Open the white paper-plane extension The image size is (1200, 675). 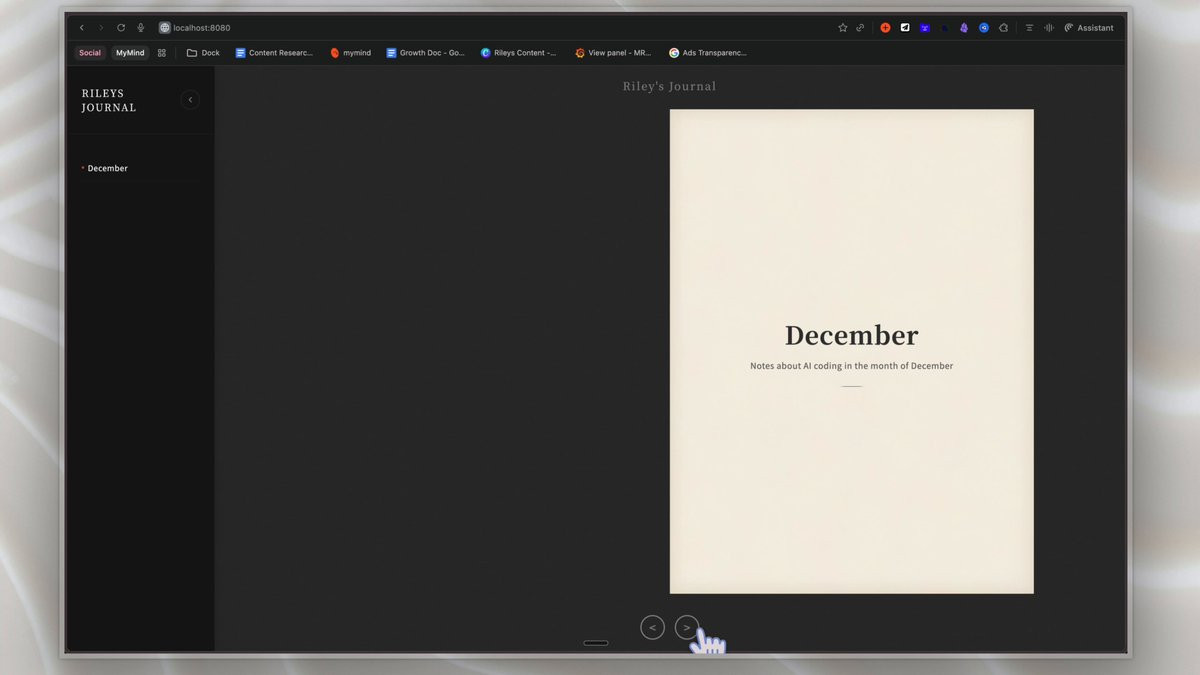click(x=905, y=28)
